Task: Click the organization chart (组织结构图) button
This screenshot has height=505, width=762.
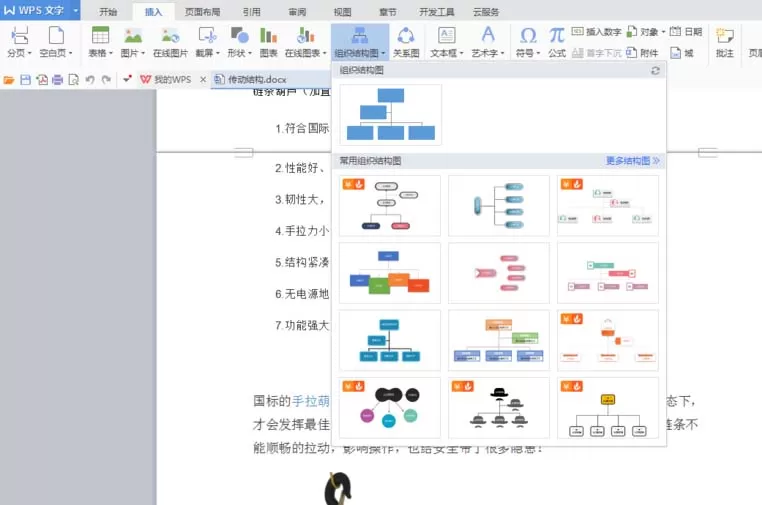Action: [x=360, y=42]
